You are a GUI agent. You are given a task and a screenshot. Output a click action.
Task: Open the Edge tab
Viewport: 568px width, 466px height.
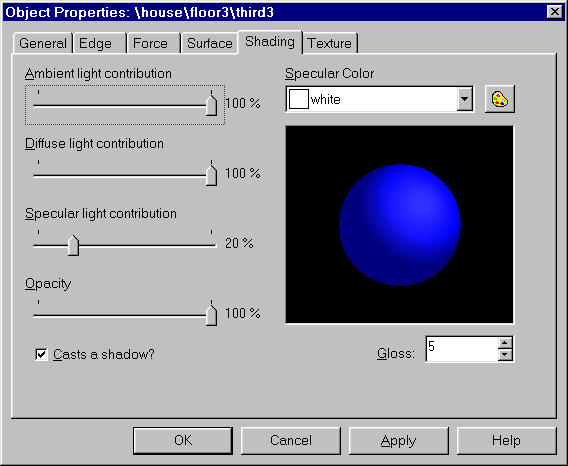coord(96,43)
